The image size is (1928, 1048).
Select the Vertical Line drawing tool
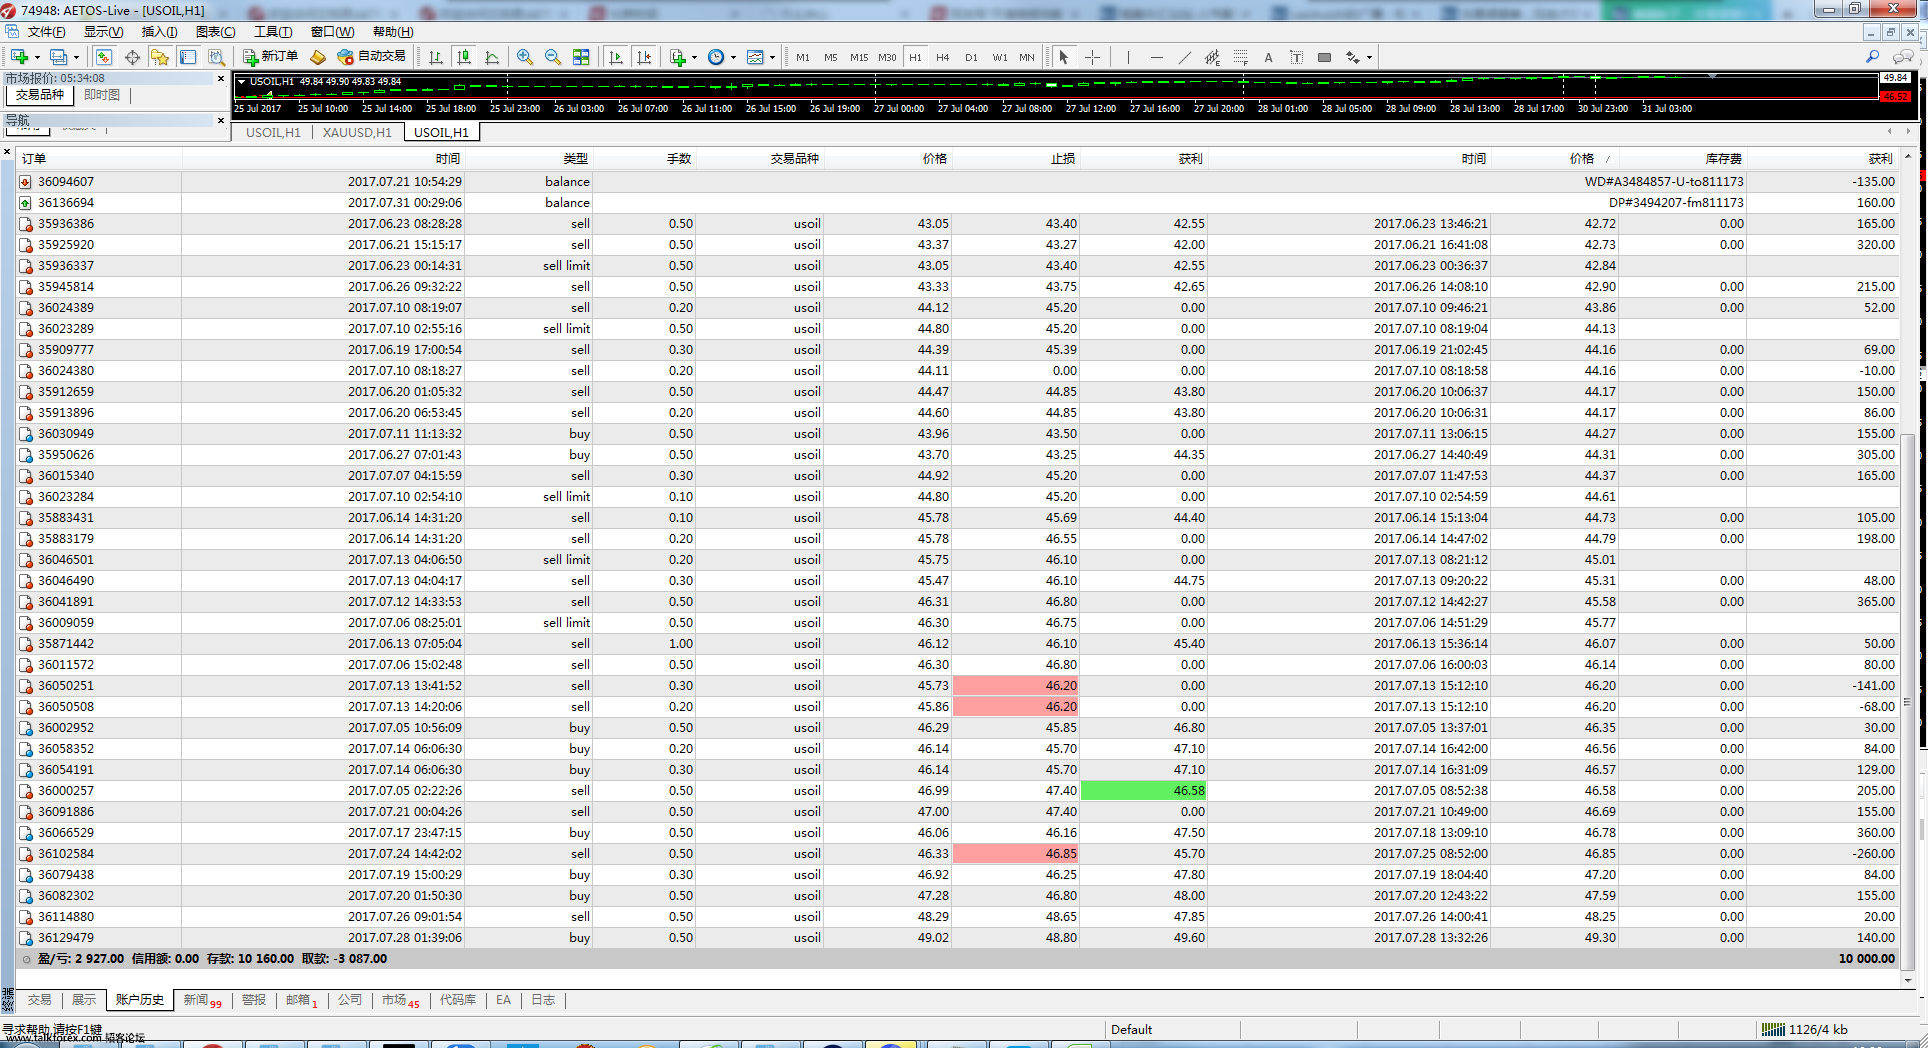point(1128,57)
